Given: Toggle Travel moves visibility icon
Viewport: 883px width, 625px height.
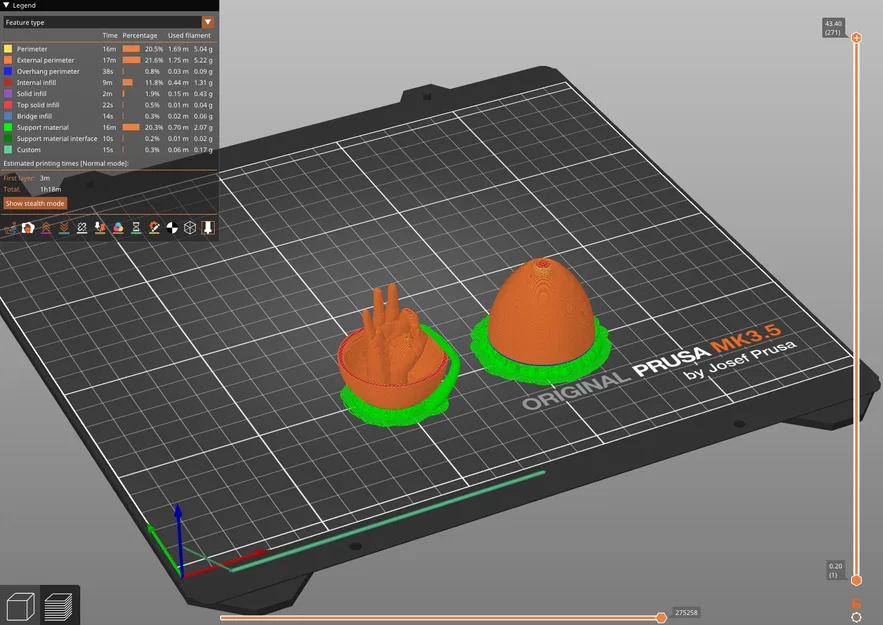Looking at the screenshot, I should (x=10, y=227).
